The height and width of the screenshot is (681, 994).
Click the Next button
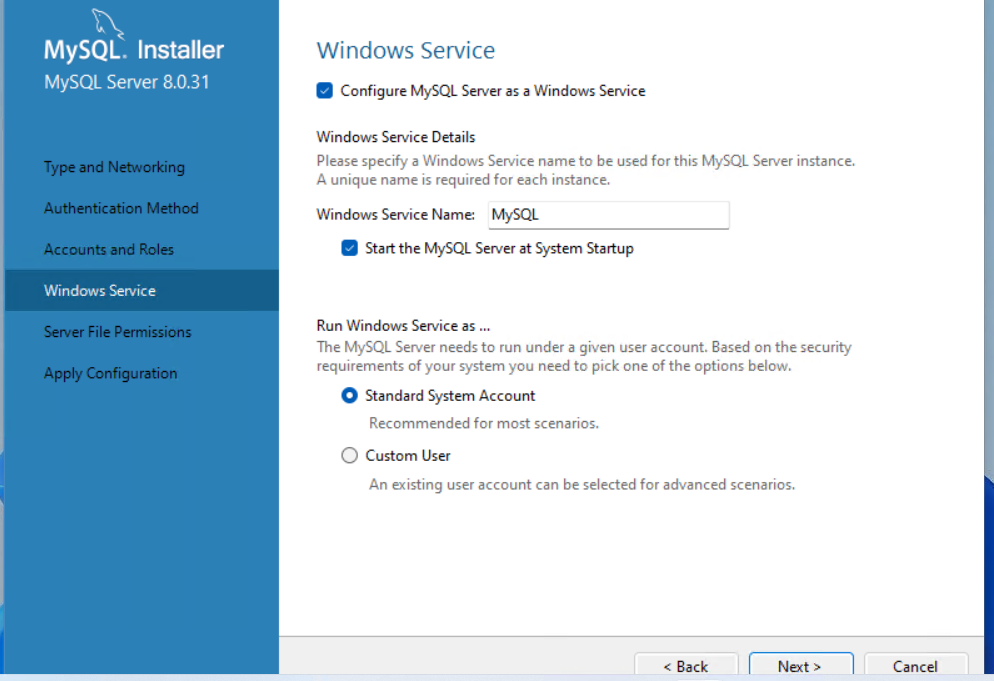pyautogui.click(x=801, y=665)
